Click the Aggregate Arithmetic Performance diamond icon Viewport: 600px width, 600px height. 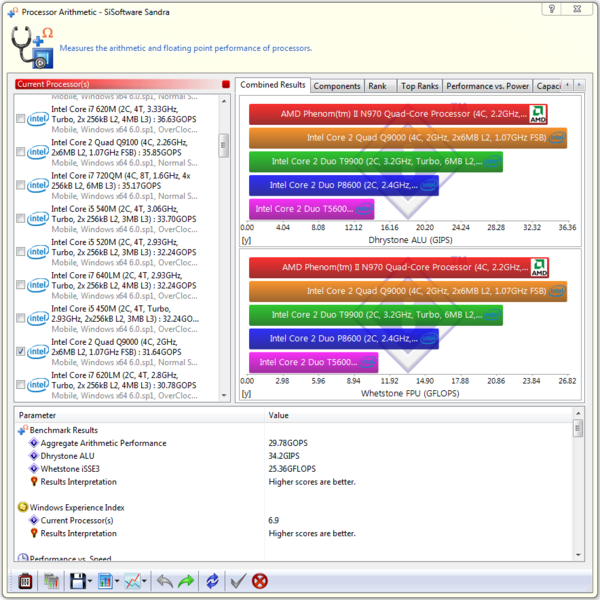[x=34, y=443]
